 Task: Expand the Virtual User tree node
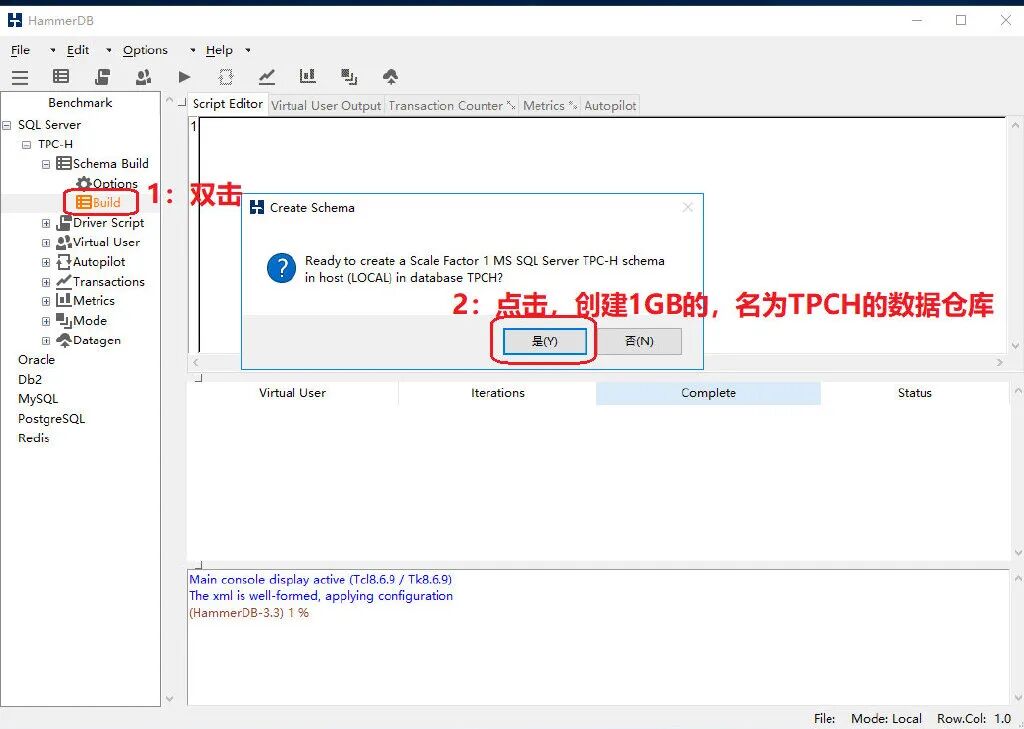(46, 243)
